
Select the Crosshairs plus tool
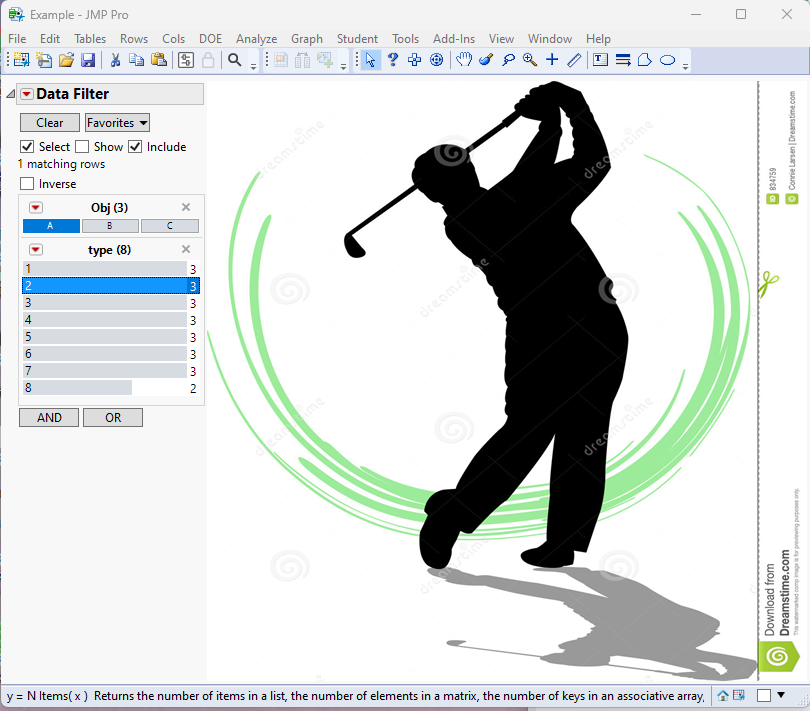[x=552, y=60]
